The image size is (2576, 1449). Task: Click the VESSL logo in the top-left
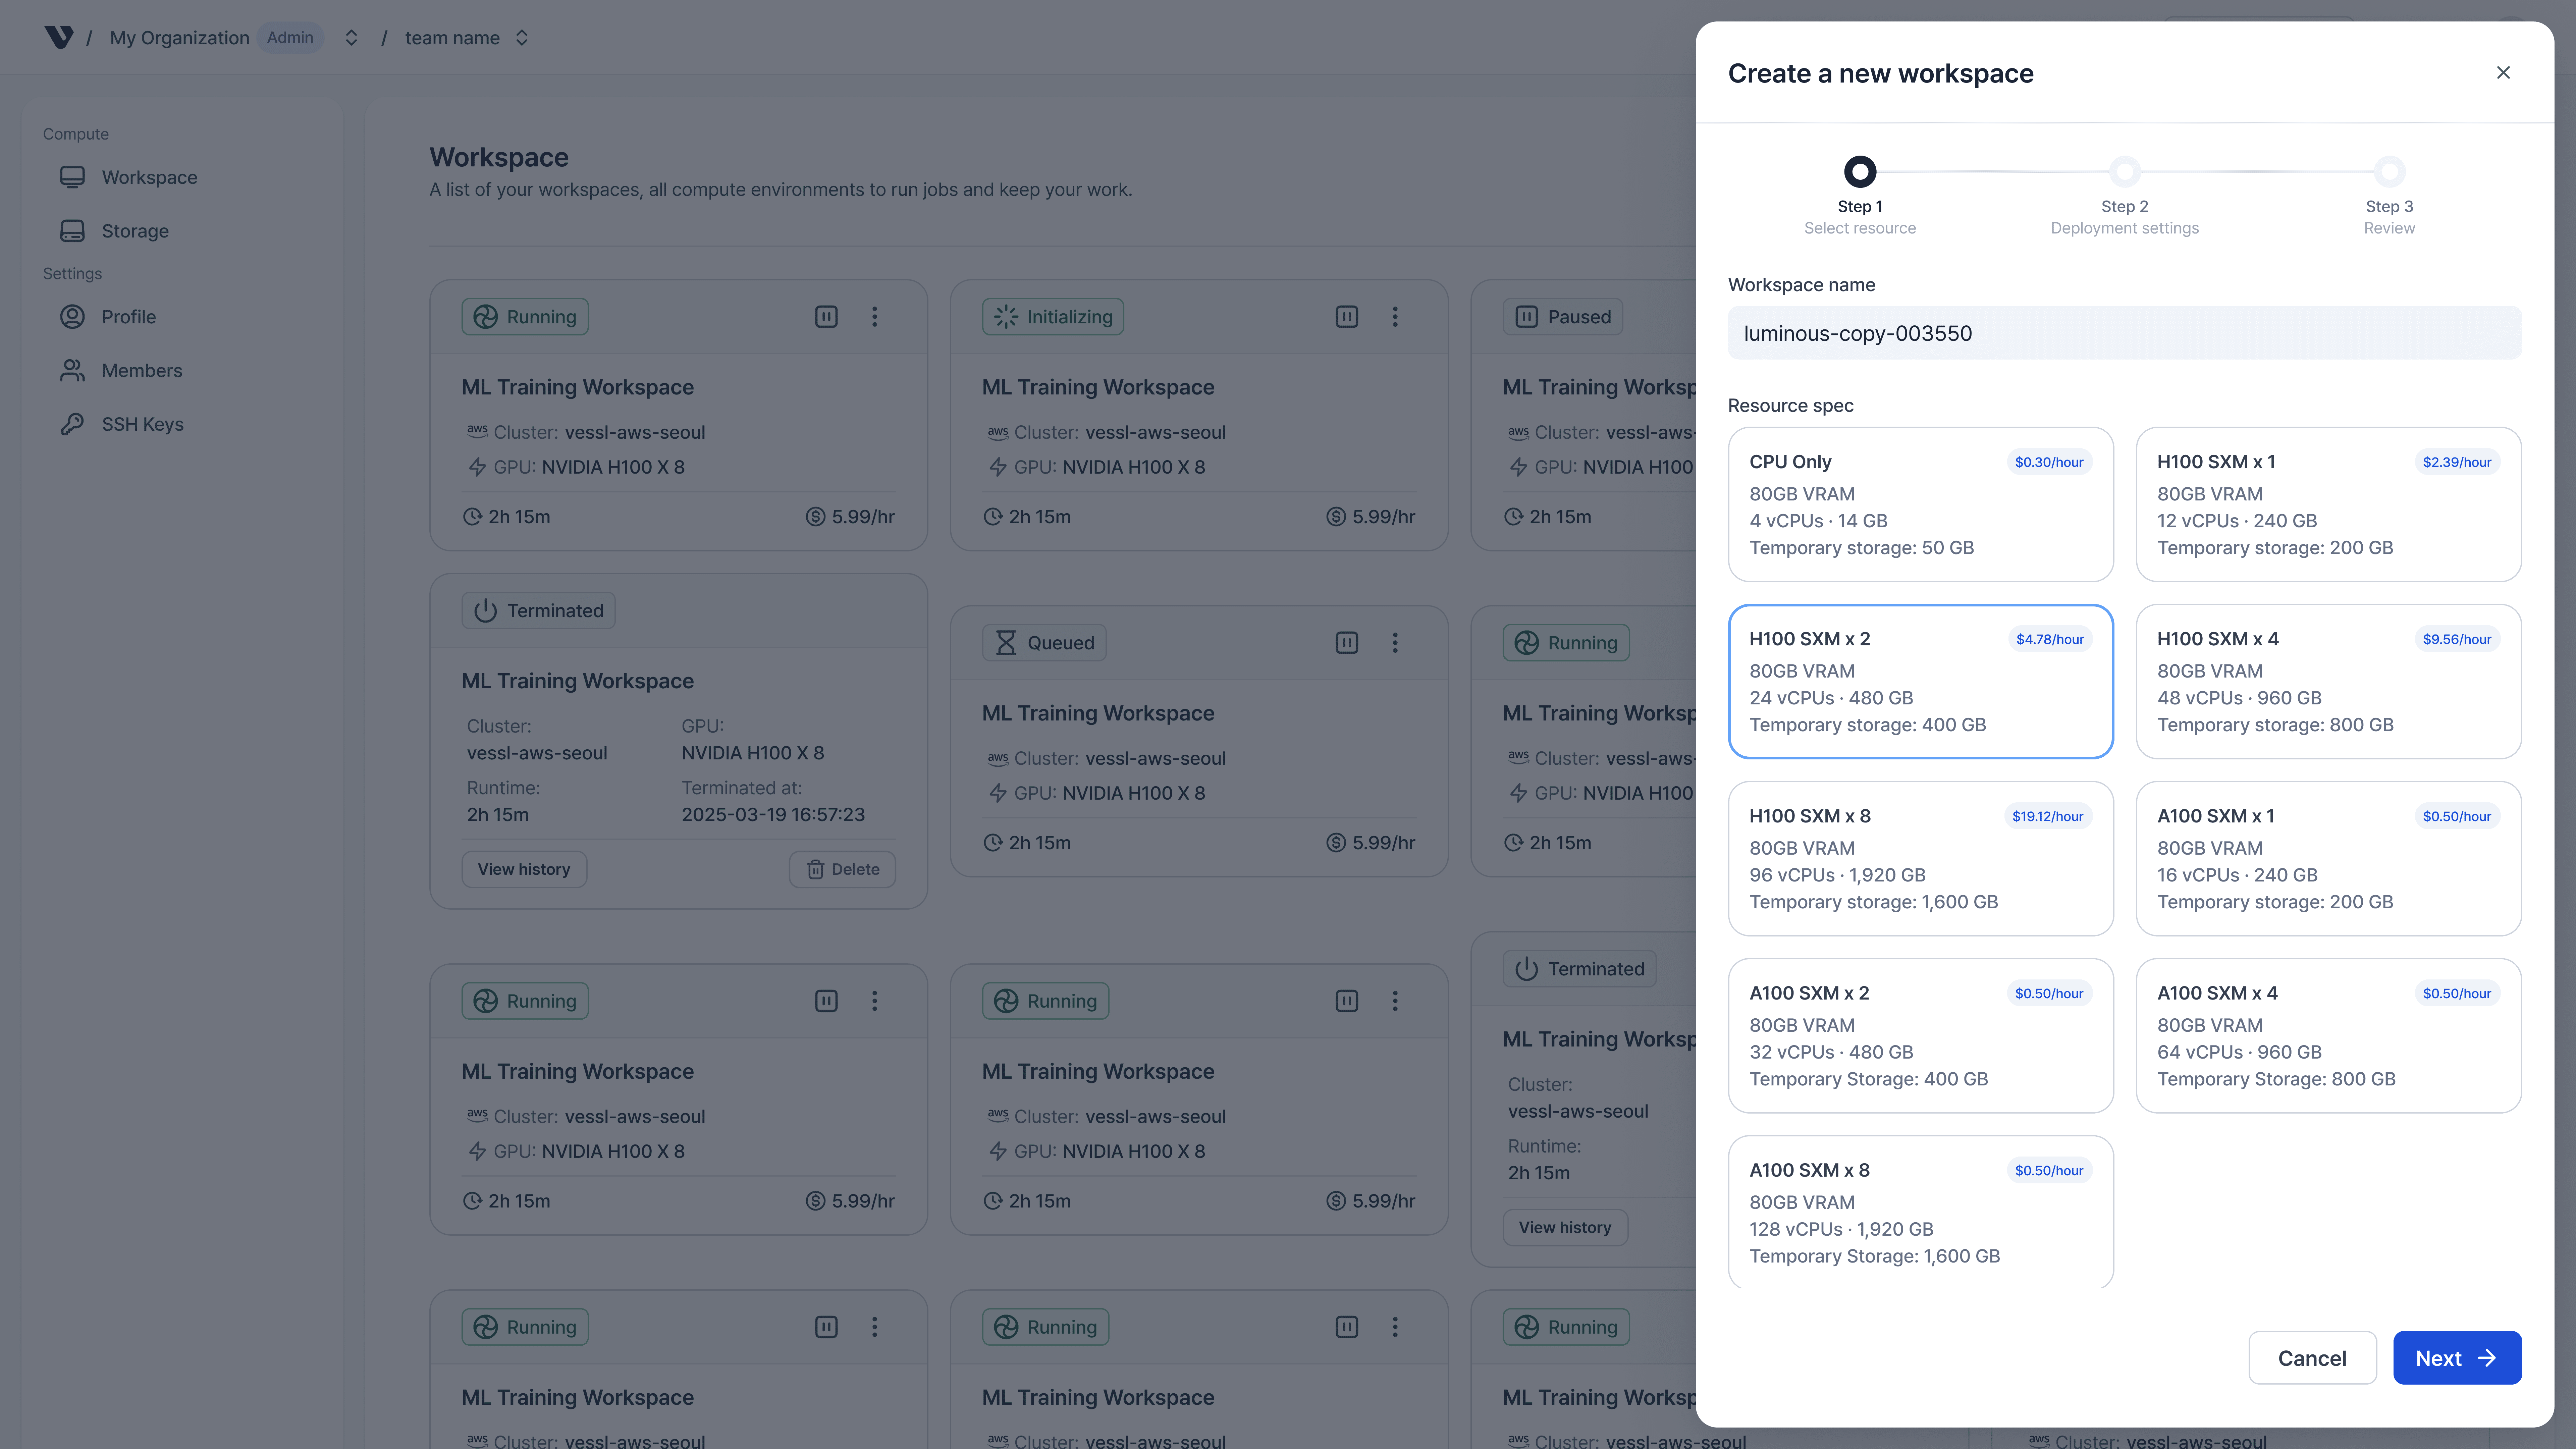(60, 37)
